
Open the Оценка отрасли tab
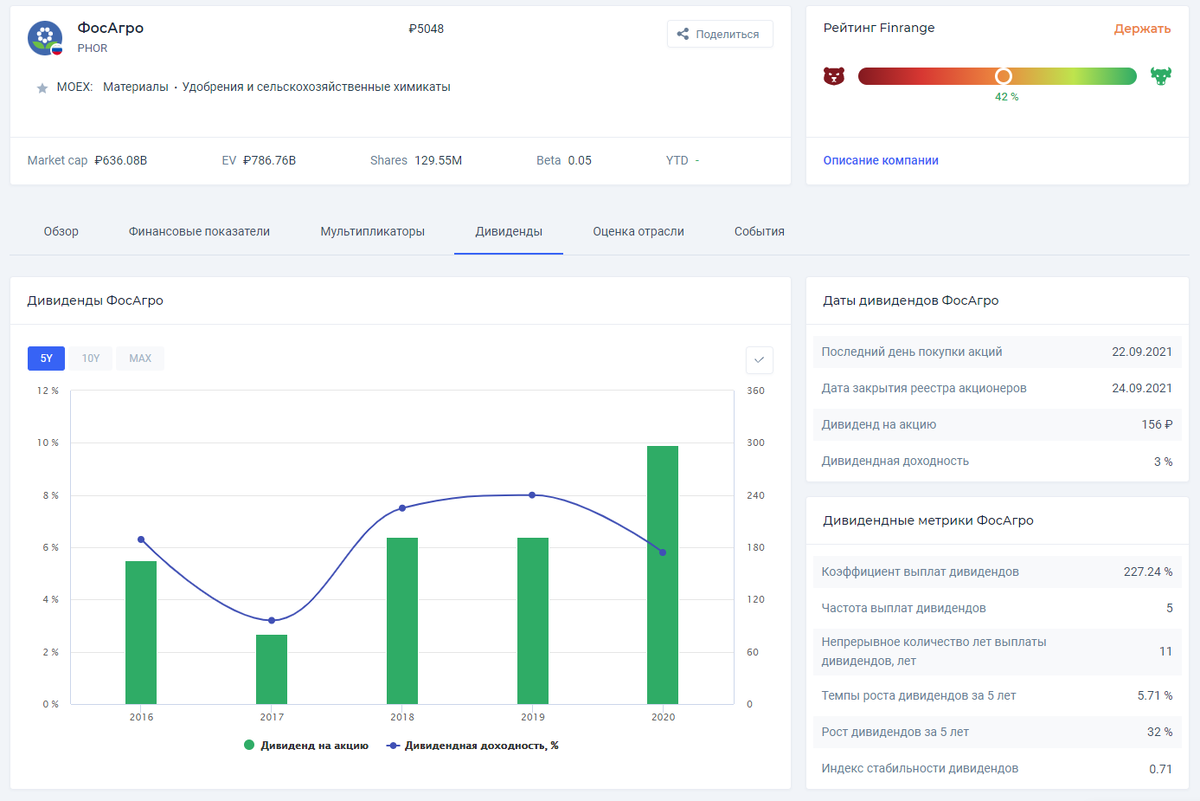[638, 231]
